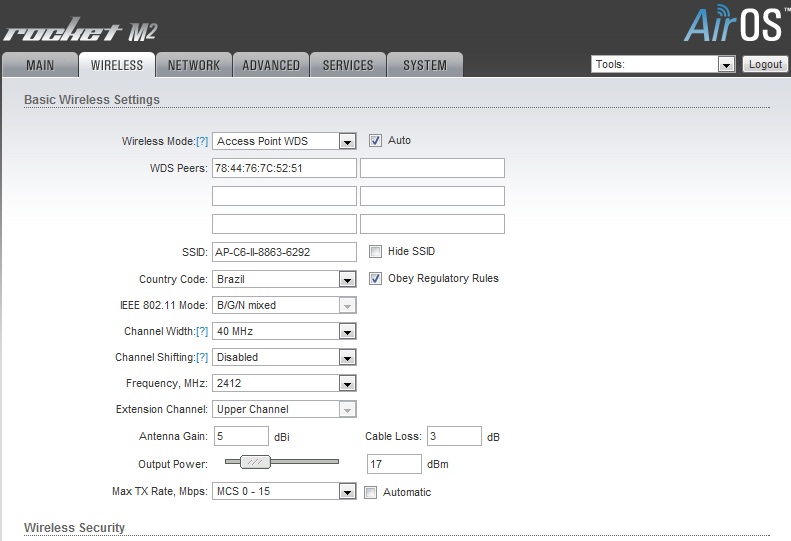This screenshot has width=791, height=541.
Task: Open the NETWORK tab
Action: [194, 65]
